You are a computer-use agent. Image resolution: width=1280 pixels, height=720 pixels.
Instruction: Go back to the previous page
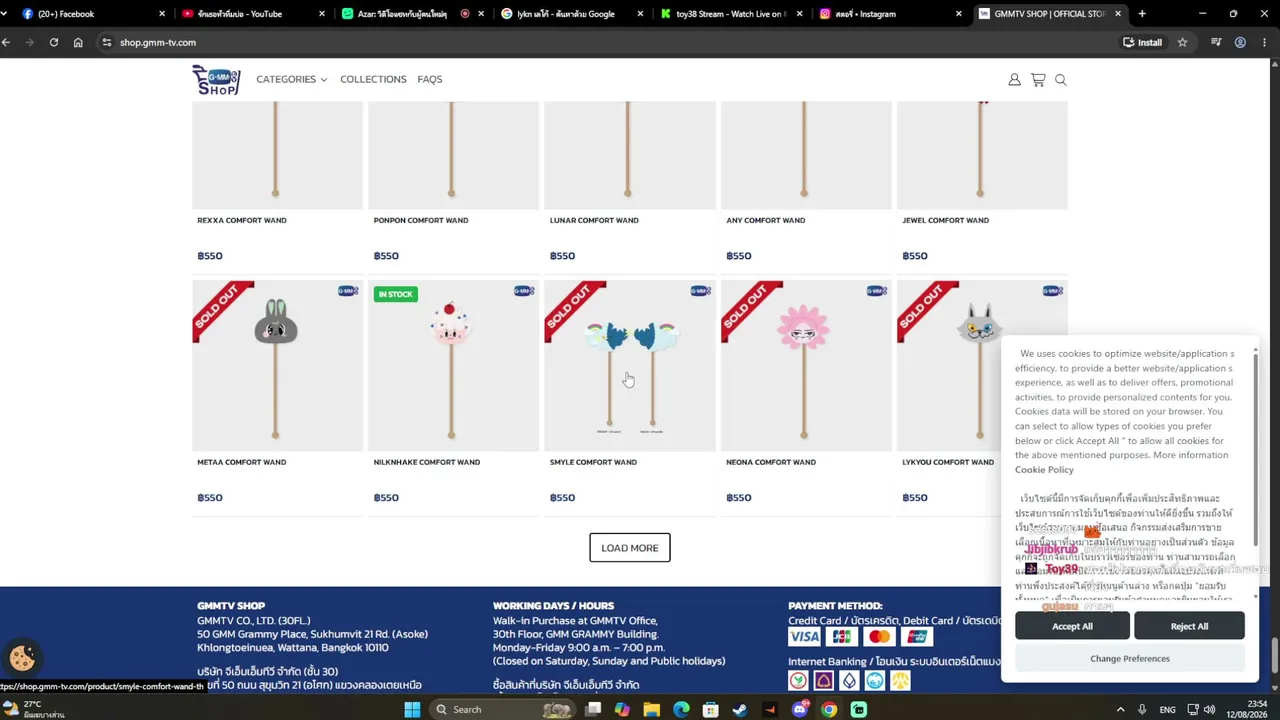point(6,42)
